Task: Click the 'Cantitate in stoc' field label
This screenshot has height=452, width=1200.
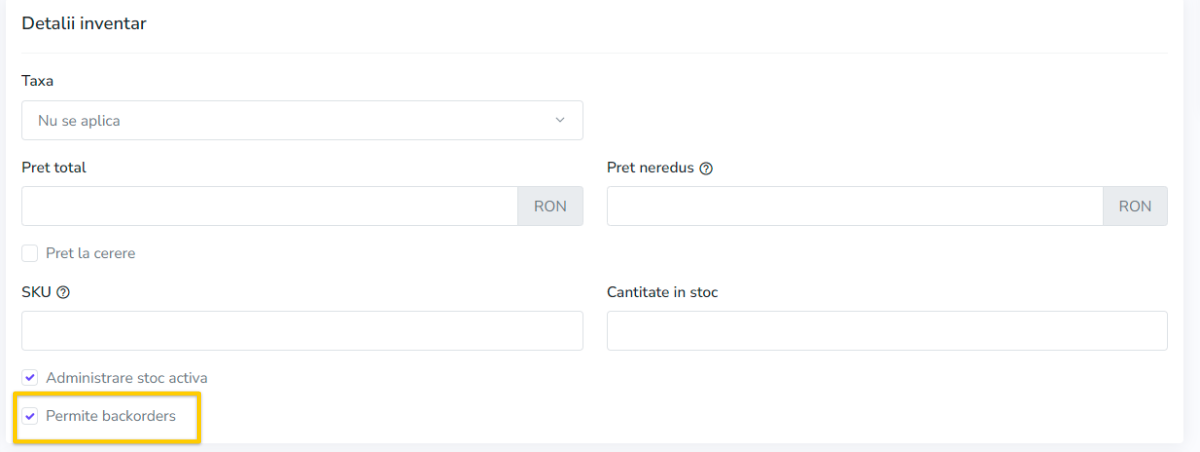Action: (662, 293)
